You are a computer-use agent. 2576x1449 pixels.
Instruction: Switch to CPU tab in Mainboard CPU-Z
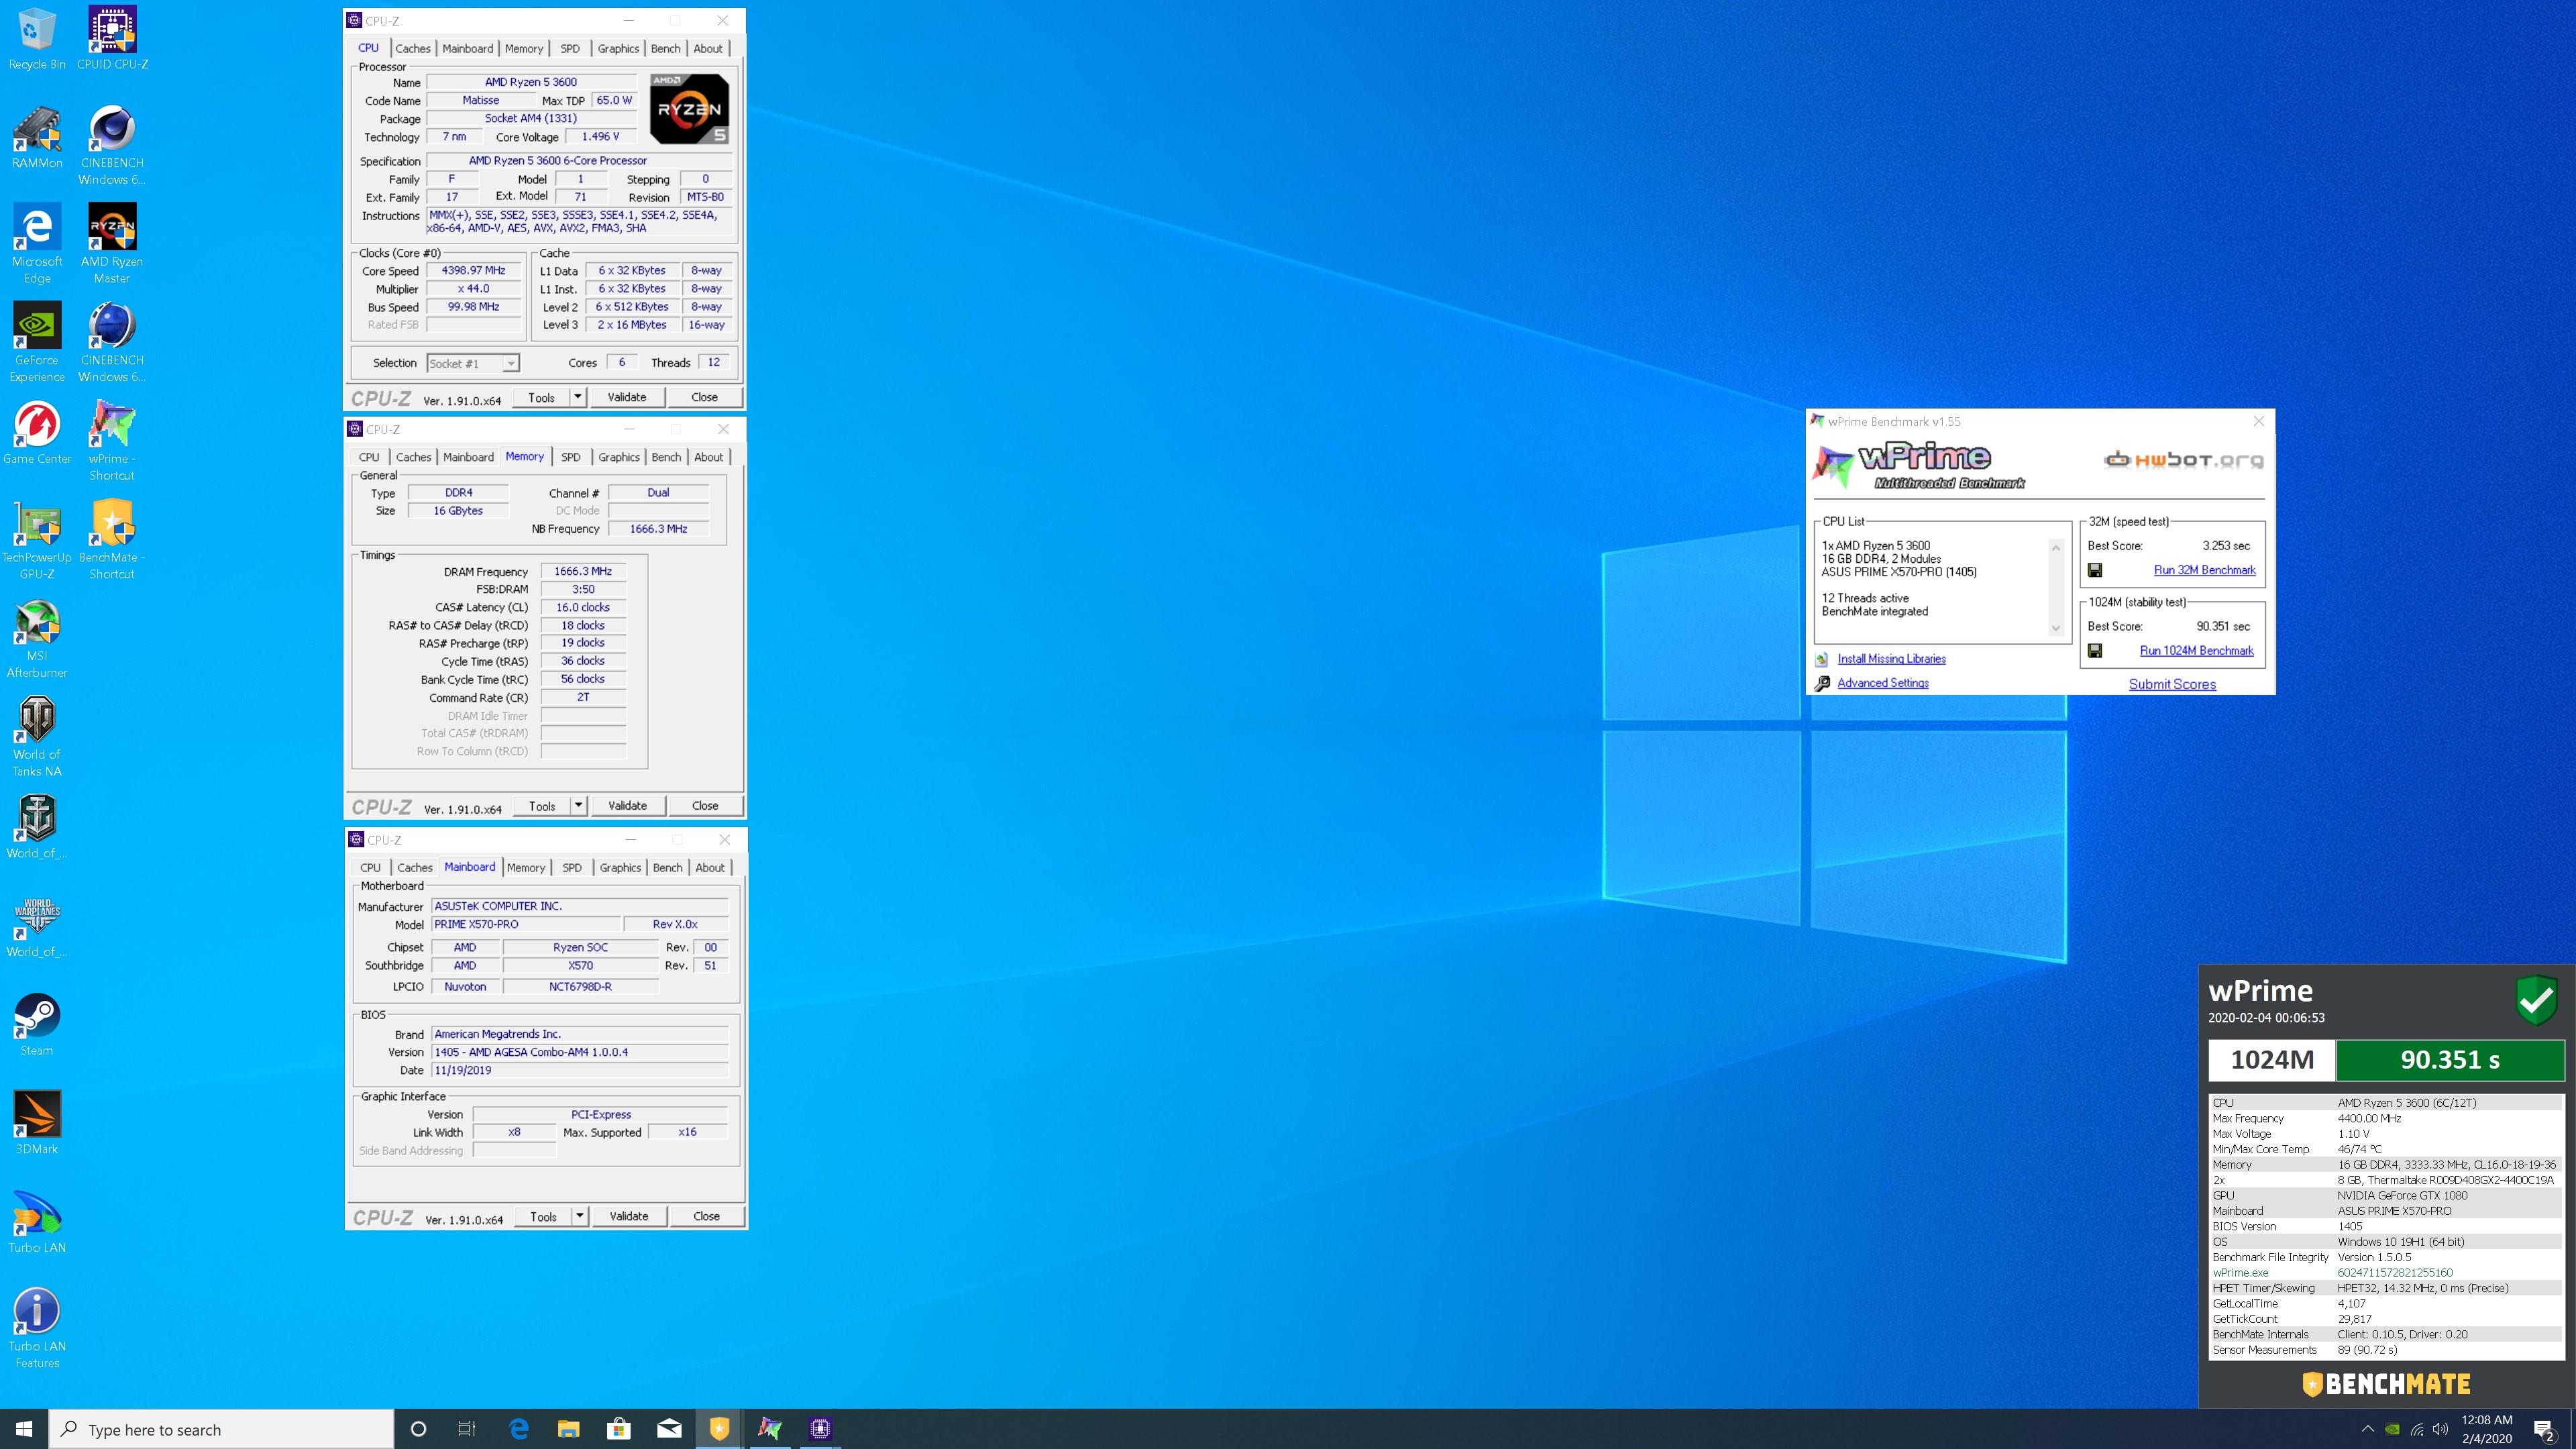click(370, 868)
